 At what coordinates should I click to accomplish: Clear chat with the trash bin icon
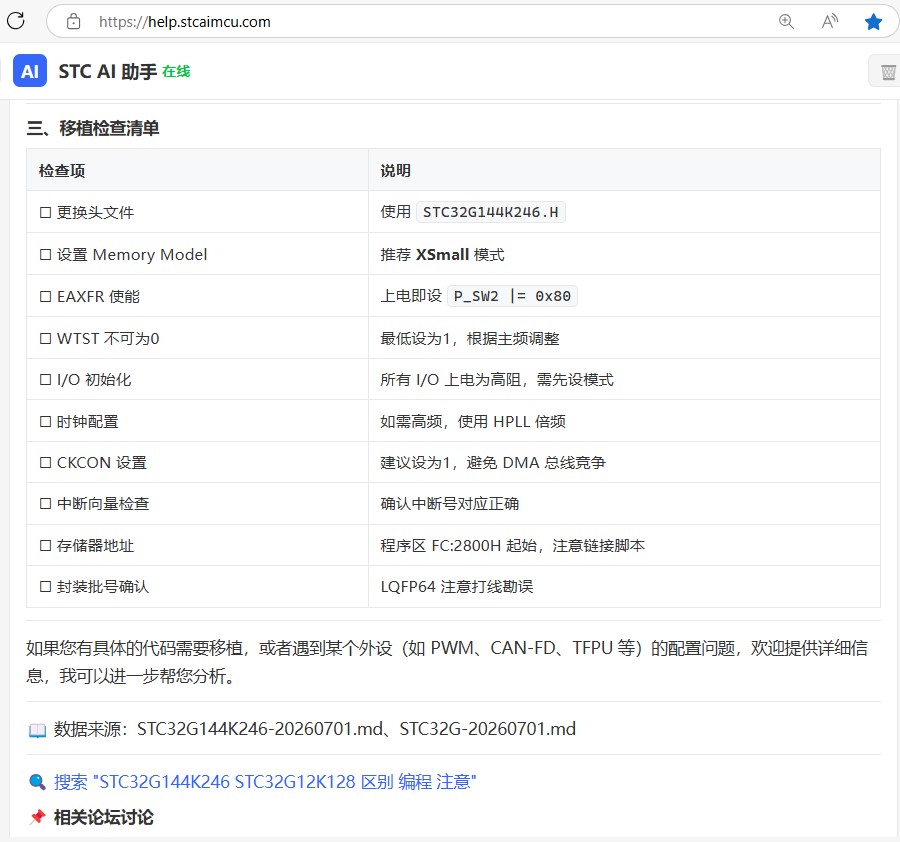click(888, 72)
